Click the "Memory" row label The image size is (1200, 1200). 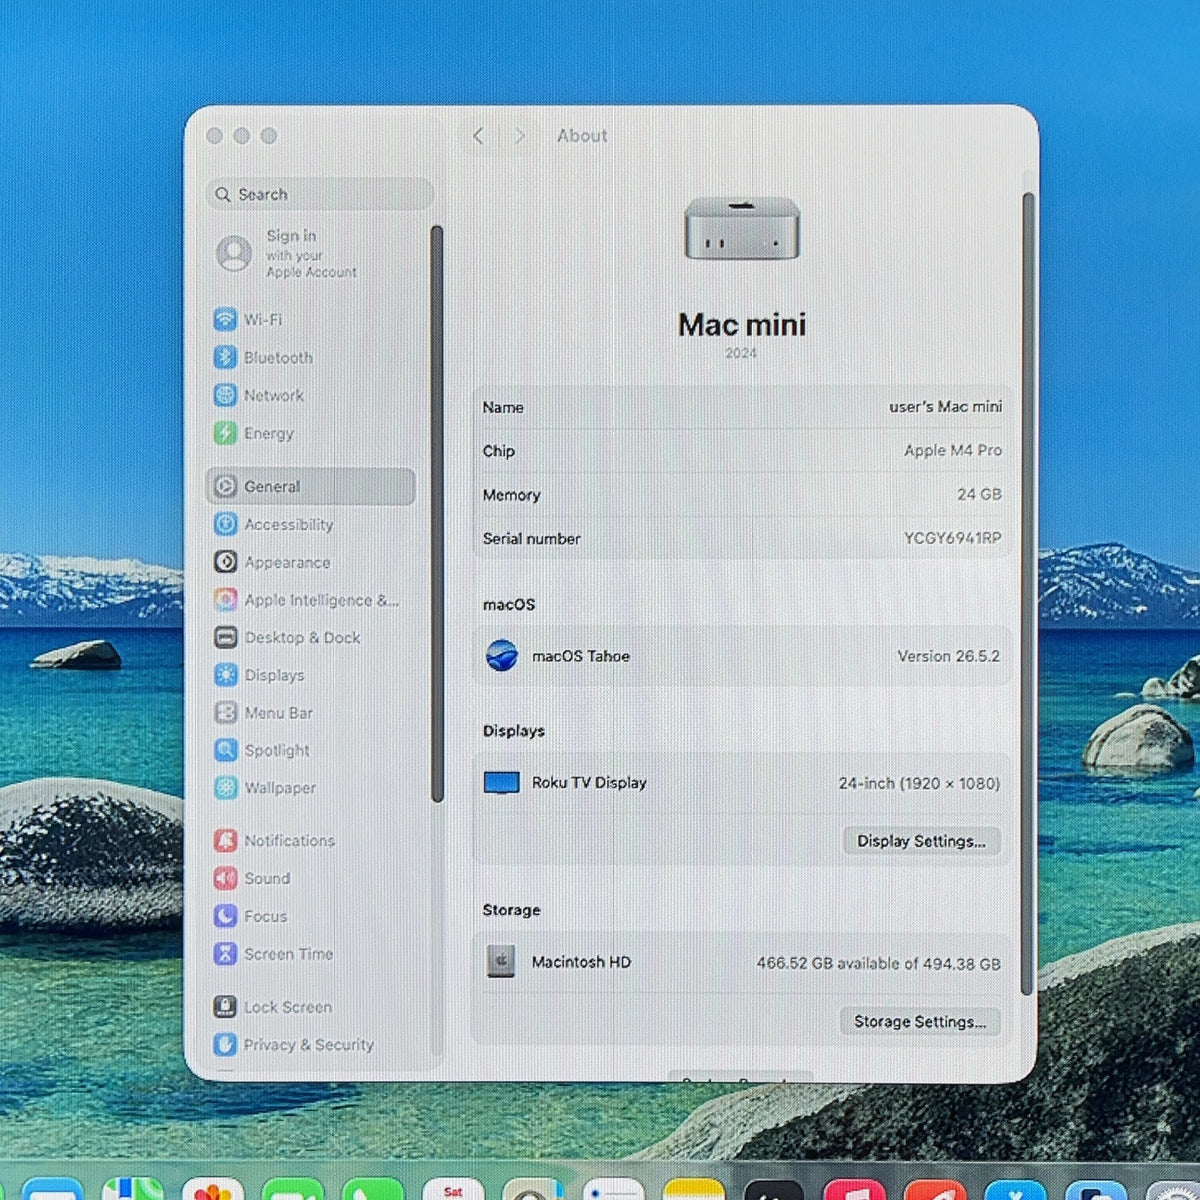pyautogui.click(x=511, y=495)
